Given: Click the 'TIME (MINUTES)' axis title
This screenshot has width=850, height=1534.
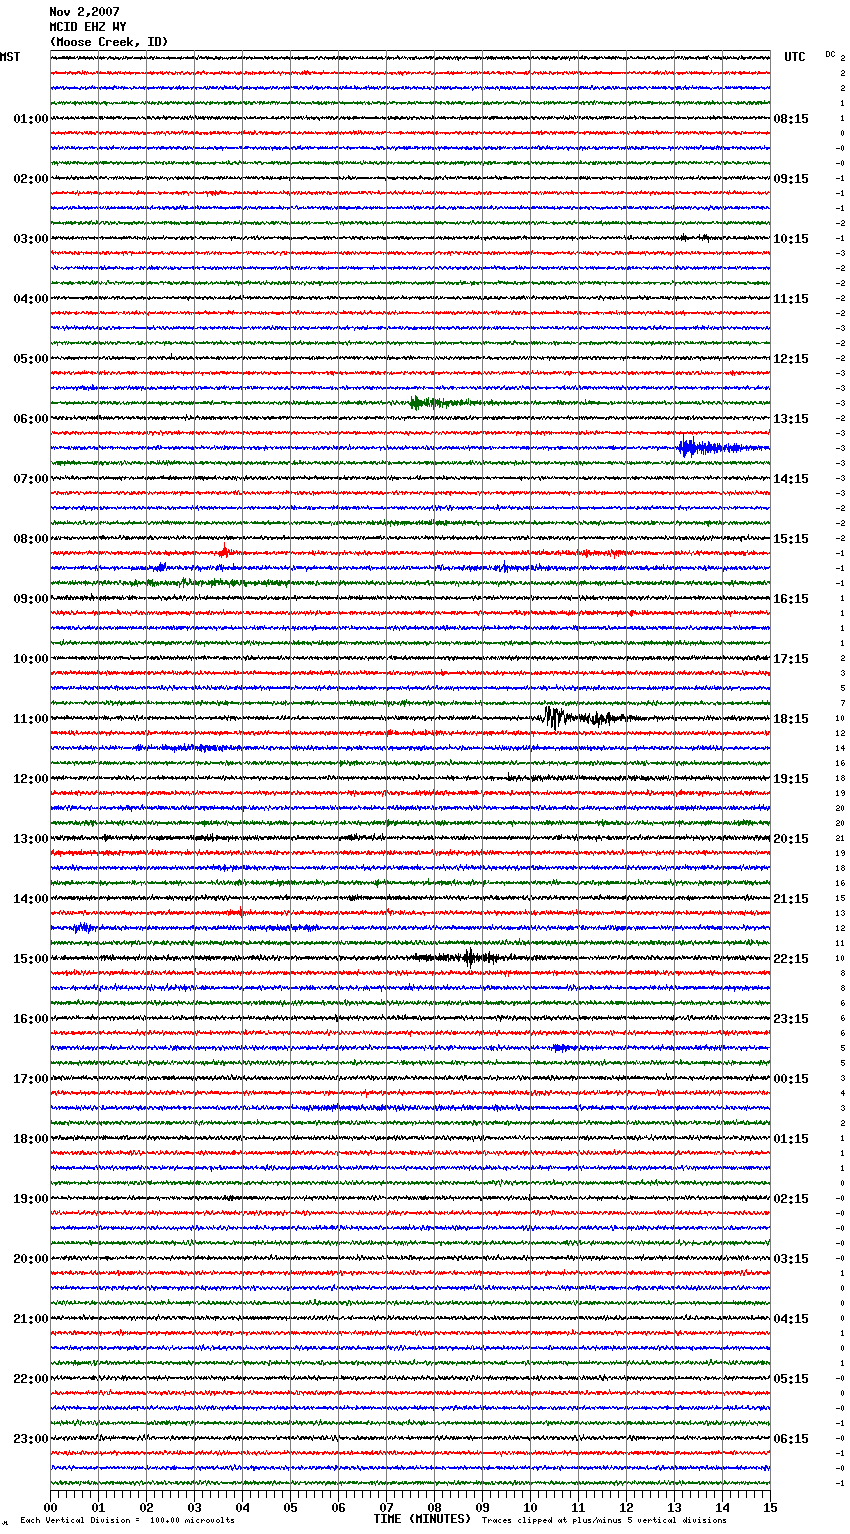Looking at the screenshot, I should [422, 1519].
